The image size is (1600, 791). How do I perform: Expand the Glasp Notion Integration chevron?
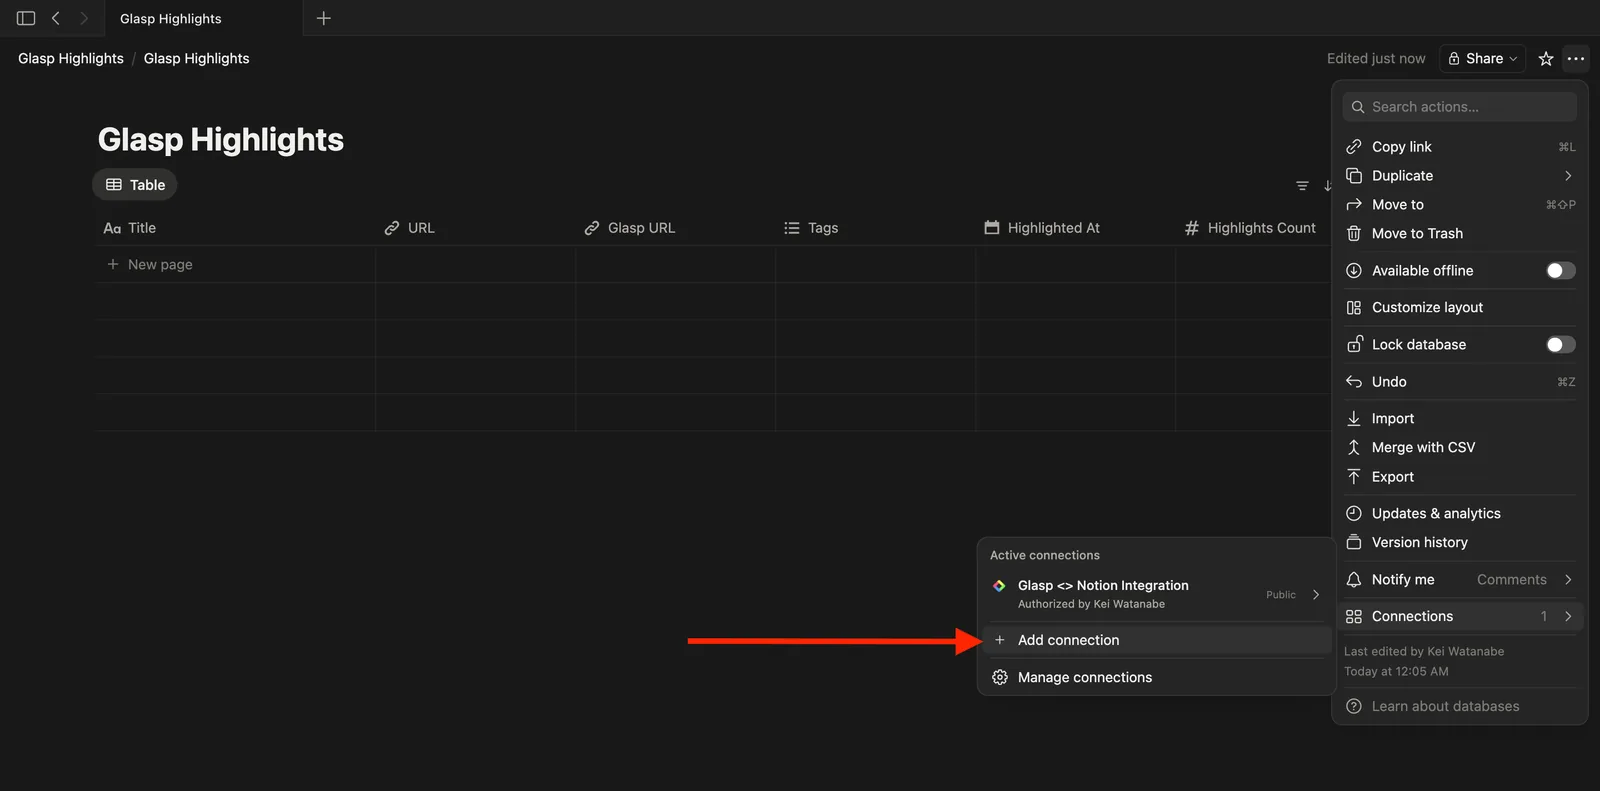pos(1316,595)
